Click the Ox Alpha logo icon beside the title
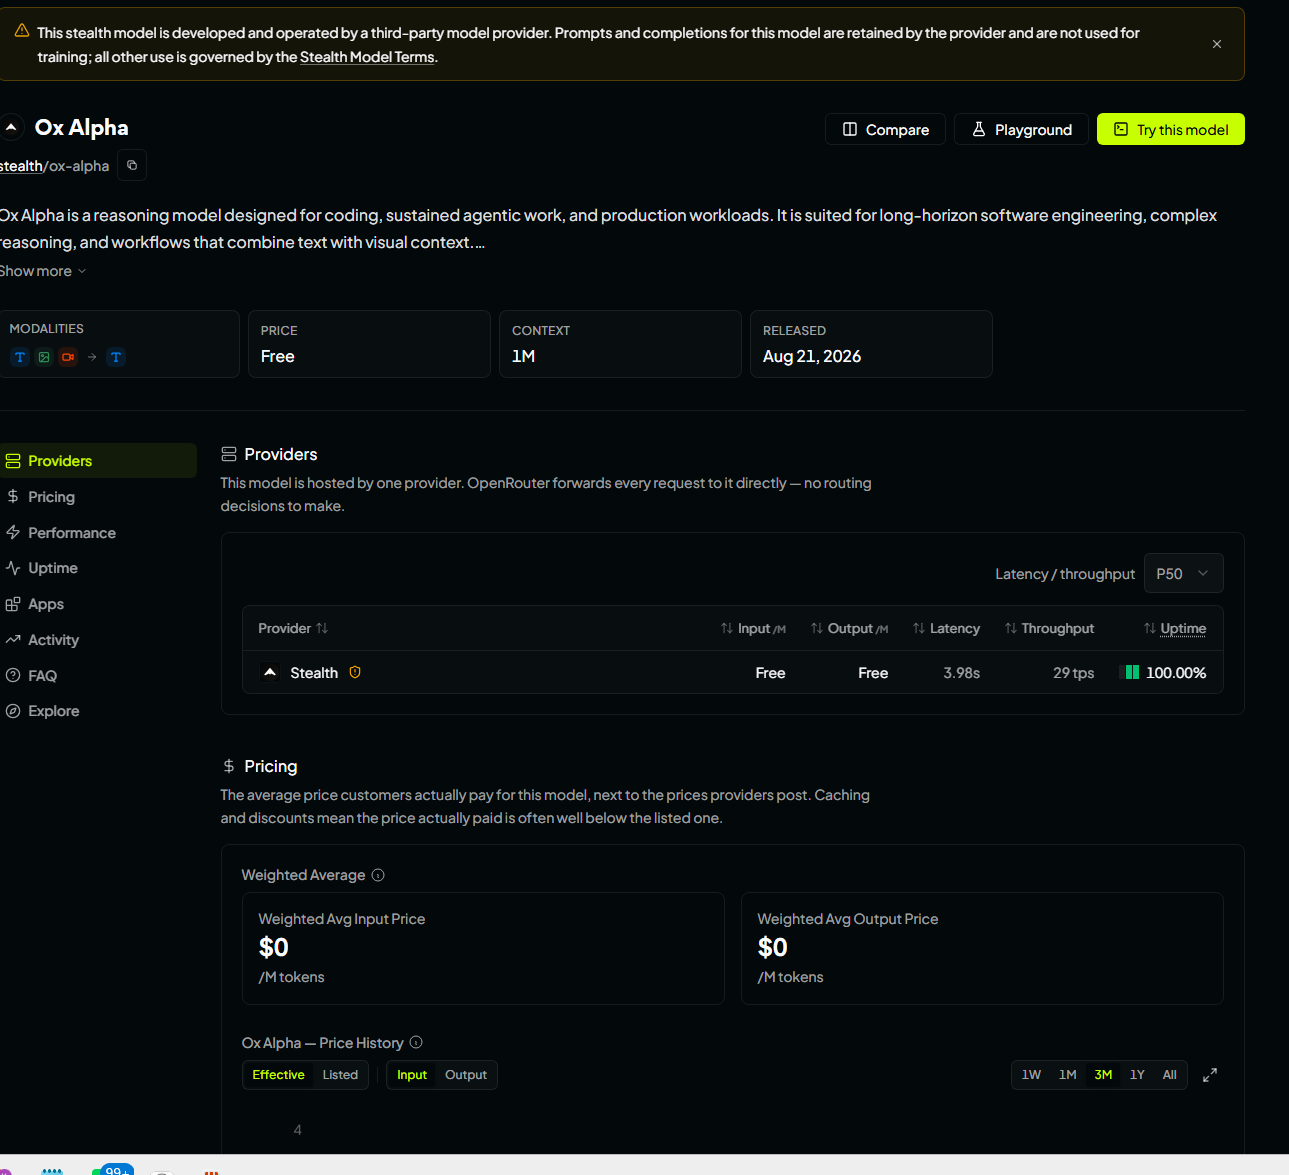The width and height of the screenshot is (1289, 1175). [11, 127]
